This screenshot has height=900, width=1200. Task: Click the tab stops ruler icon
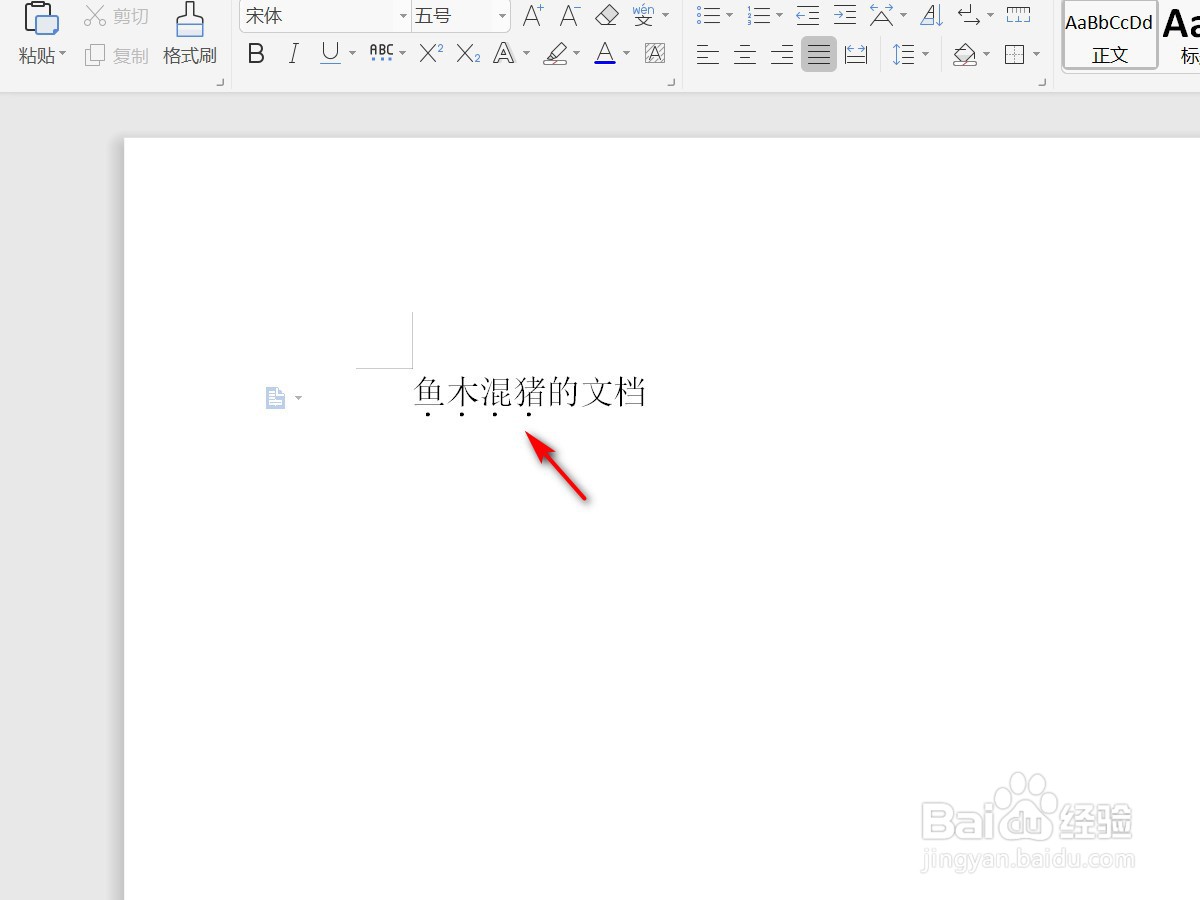1018,15
